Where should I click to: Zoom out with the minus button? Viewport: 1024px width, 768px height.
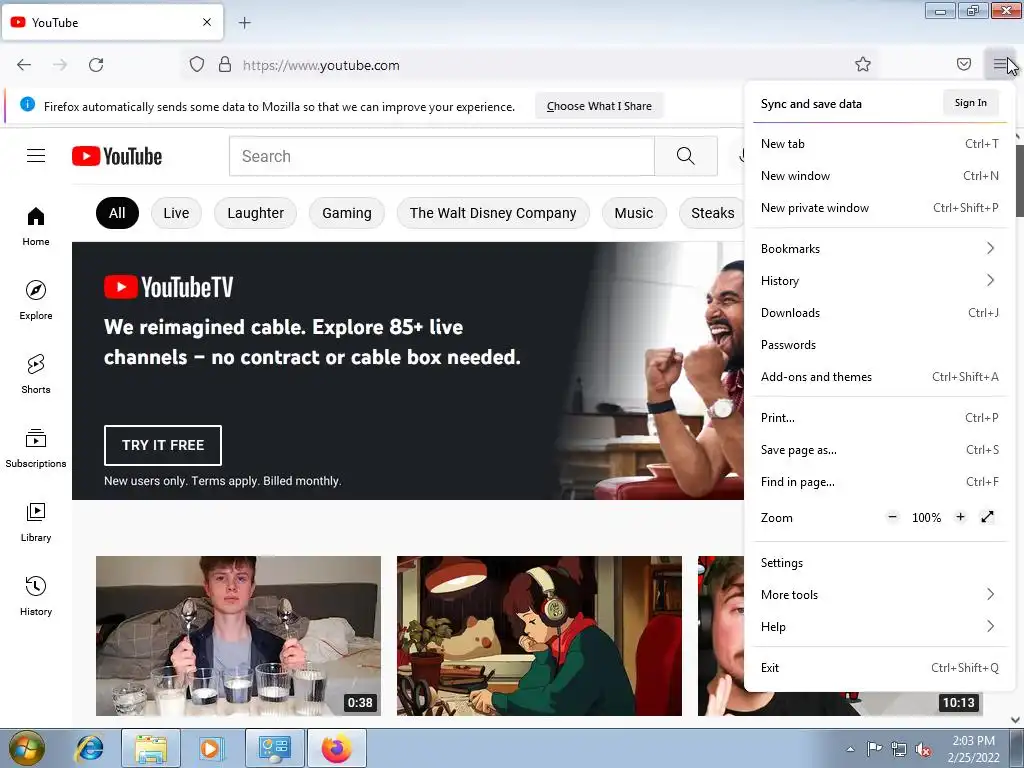tap(892, 517)
